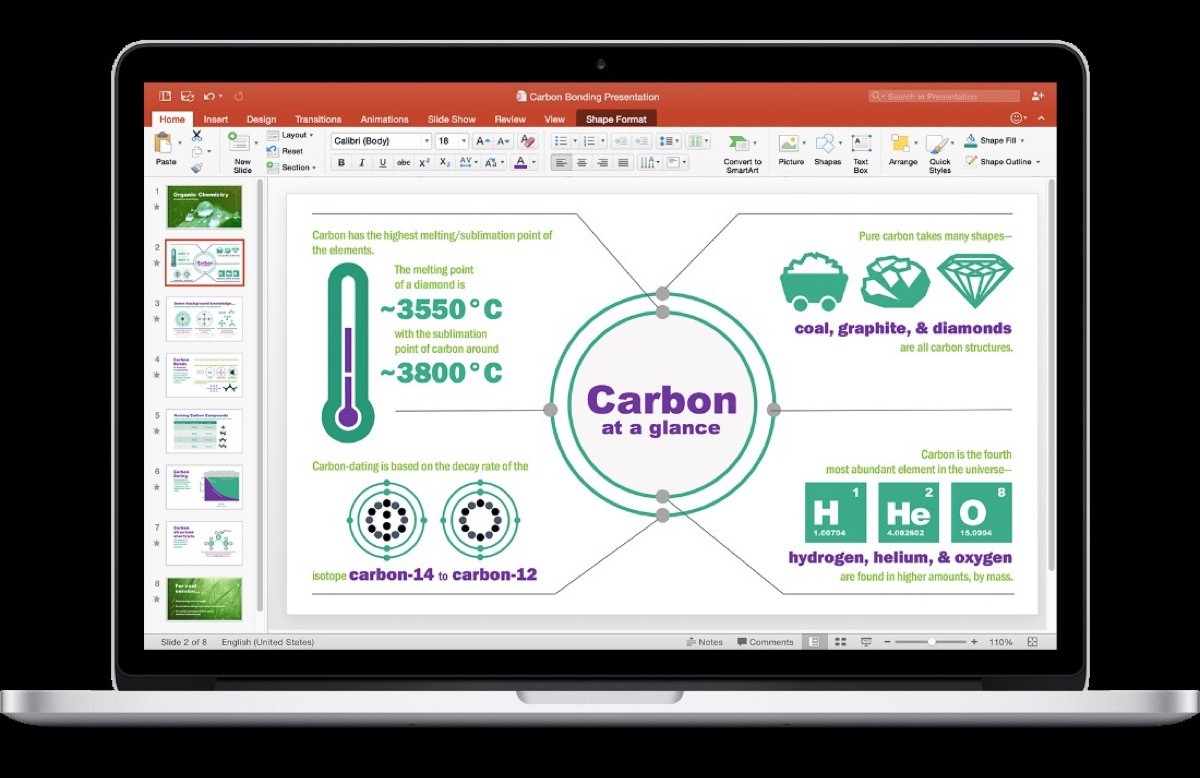Toggle the Notes pane

coord(705,642)
